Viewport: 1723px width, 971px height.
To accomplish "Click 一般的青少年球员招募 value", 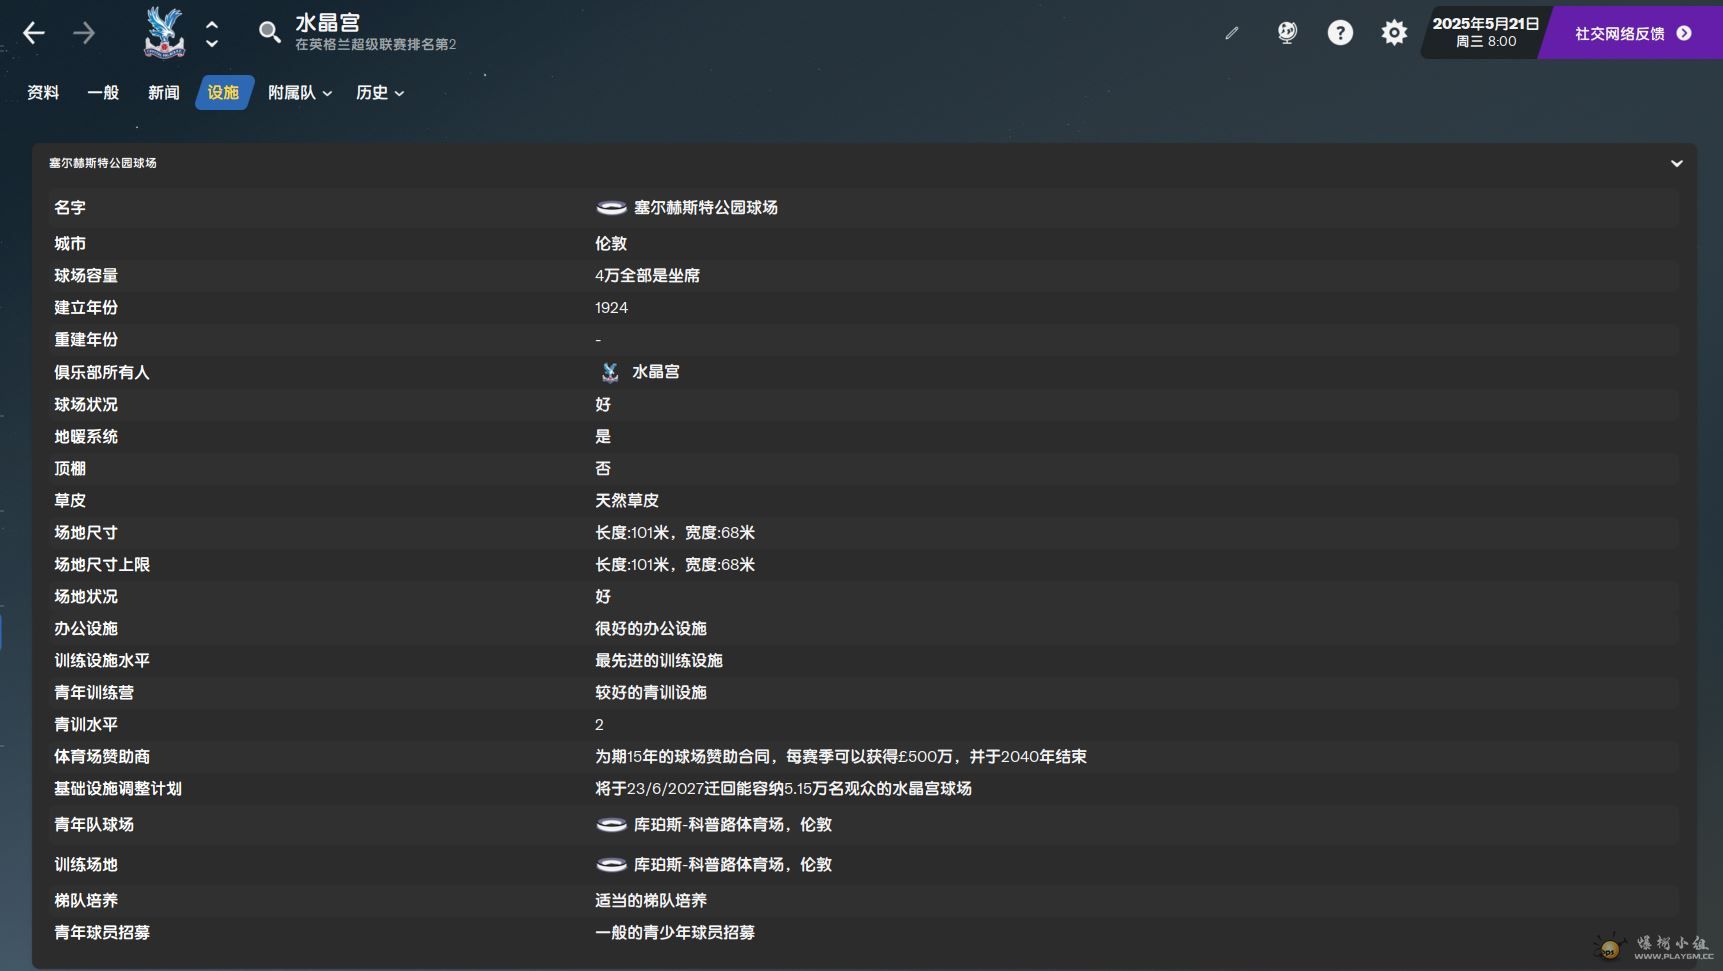I will pyautogui.click(x=675, y=932).
